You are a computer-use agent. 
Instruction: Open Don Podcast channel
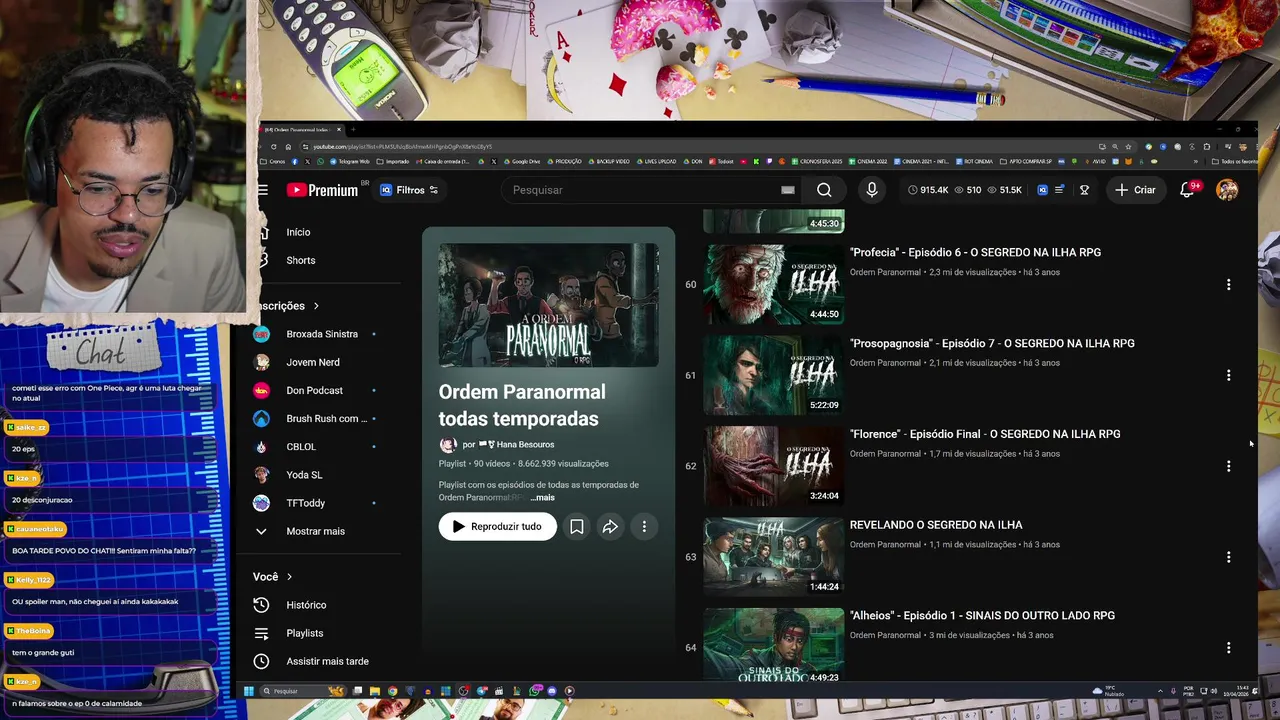[314, 390]
